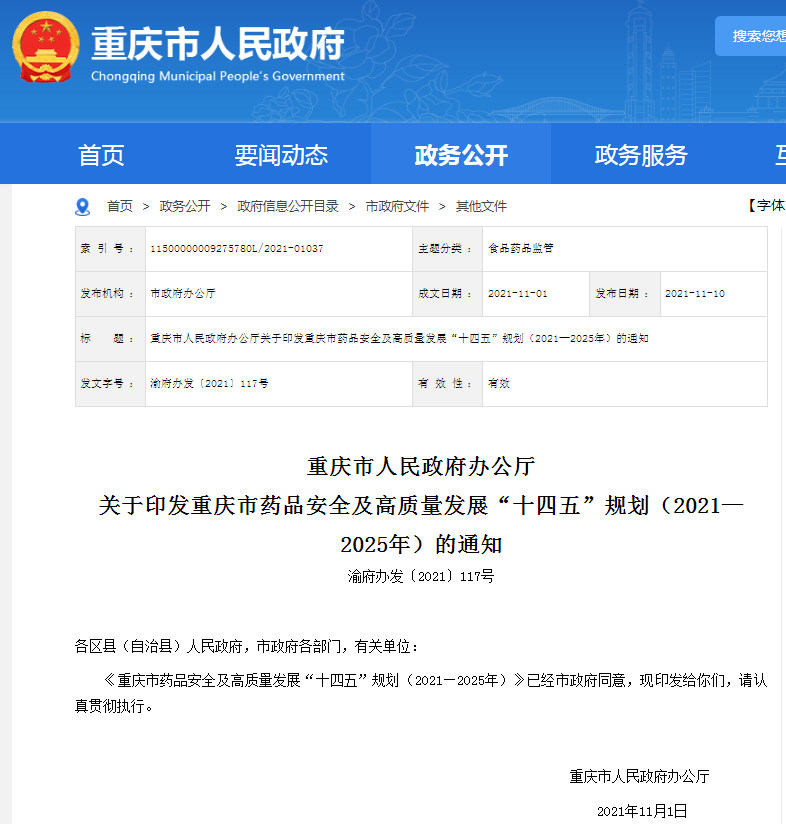786x824 pixels.
Task: Select the 有效 validity value
Action: tap(499, 384)
